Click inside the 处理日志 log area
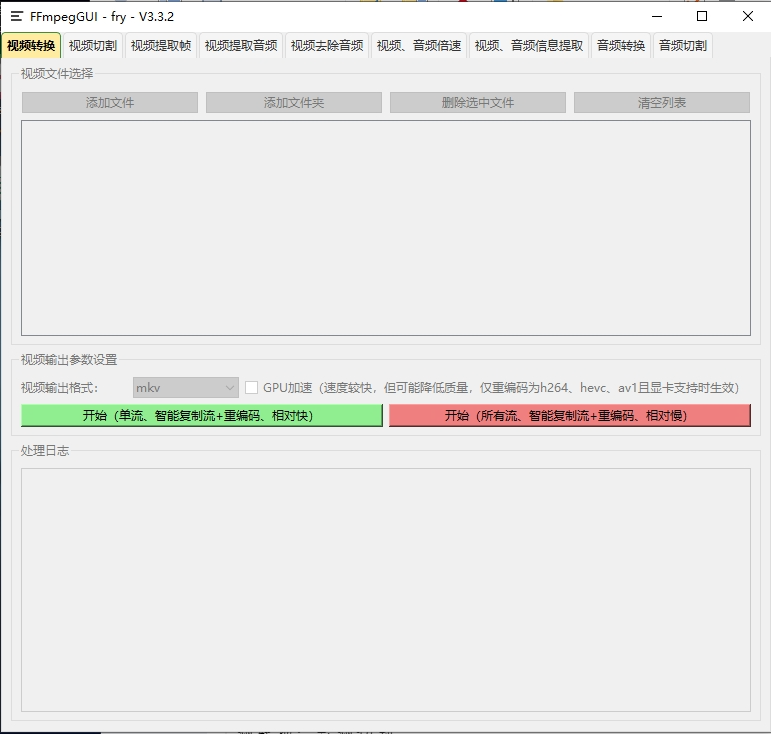The height and width of the screenshot is (734, 771). click(x=386, y=590)
